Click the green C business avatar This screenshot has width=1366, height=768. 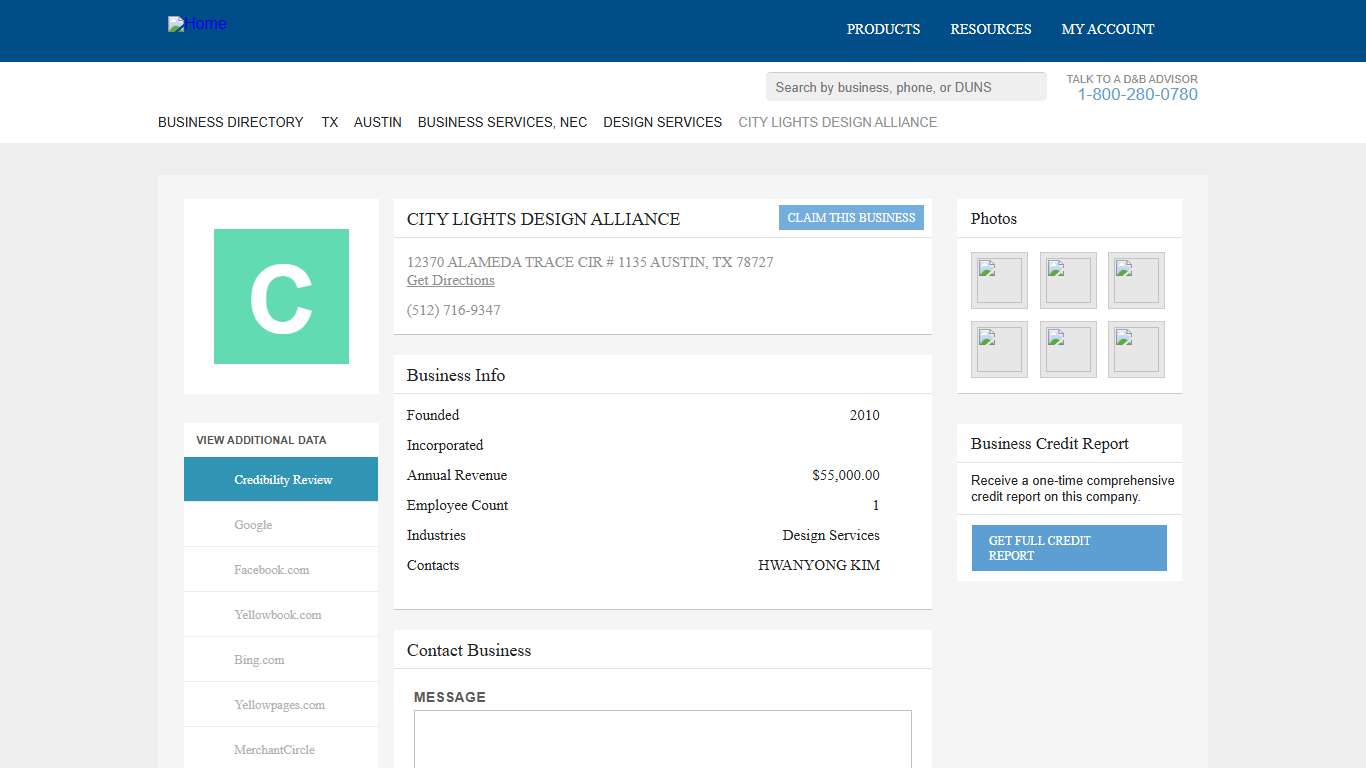(x=281, y=296)
